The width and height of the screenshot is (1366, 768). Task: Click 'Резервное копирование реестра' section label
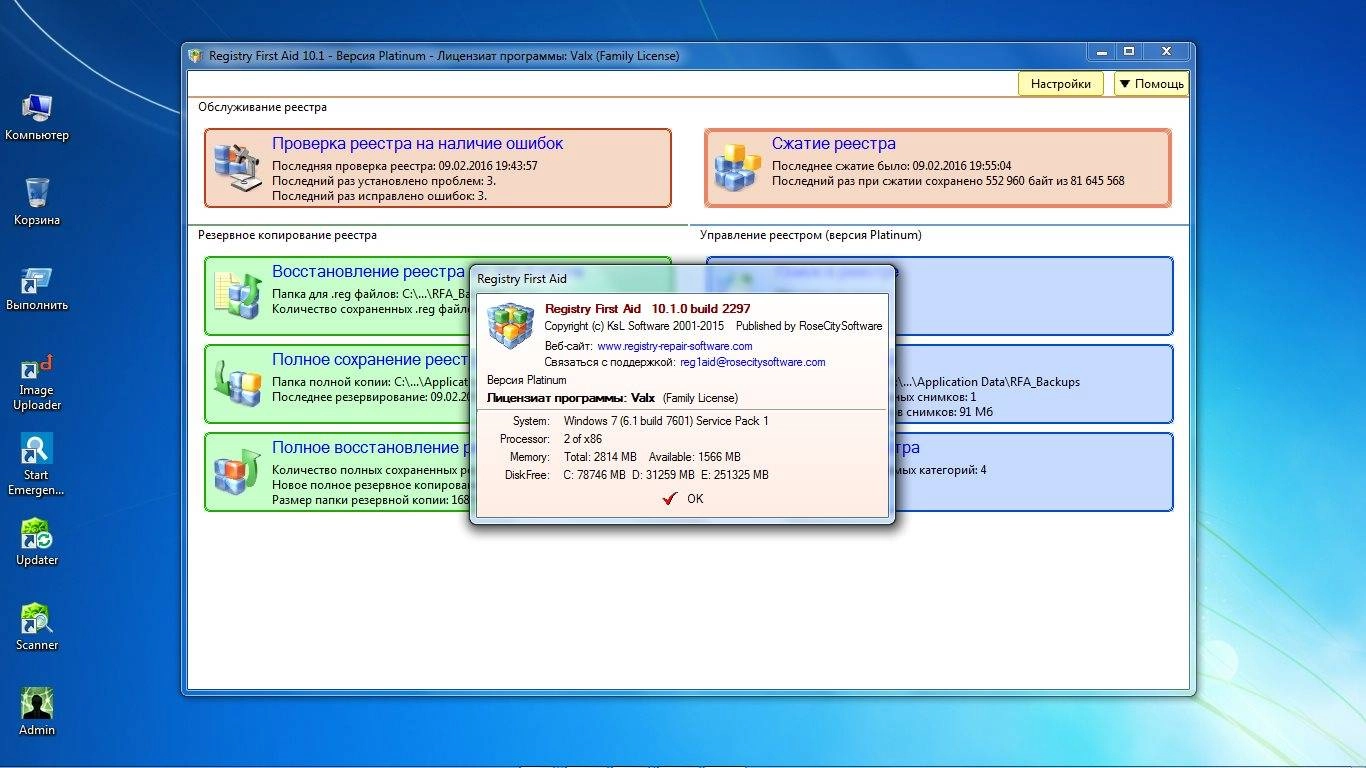[287, 235]
